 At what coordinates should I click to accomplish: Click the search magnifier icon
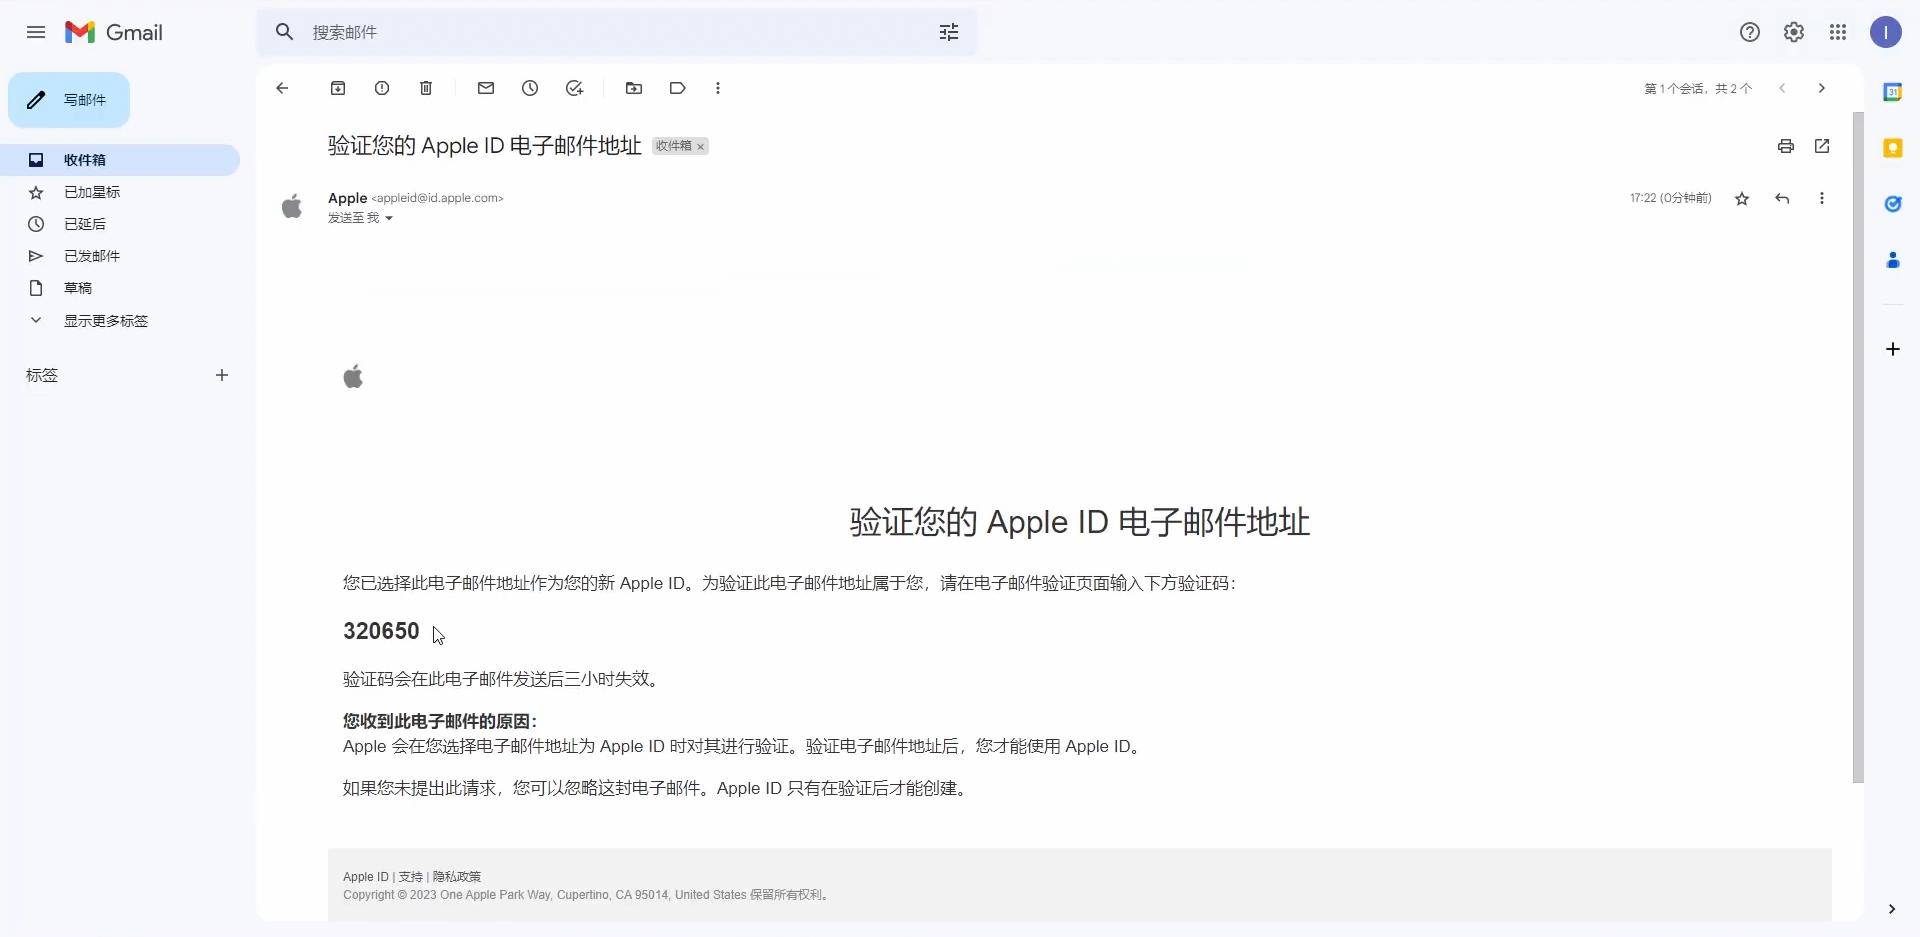click(x=285, y=32)
